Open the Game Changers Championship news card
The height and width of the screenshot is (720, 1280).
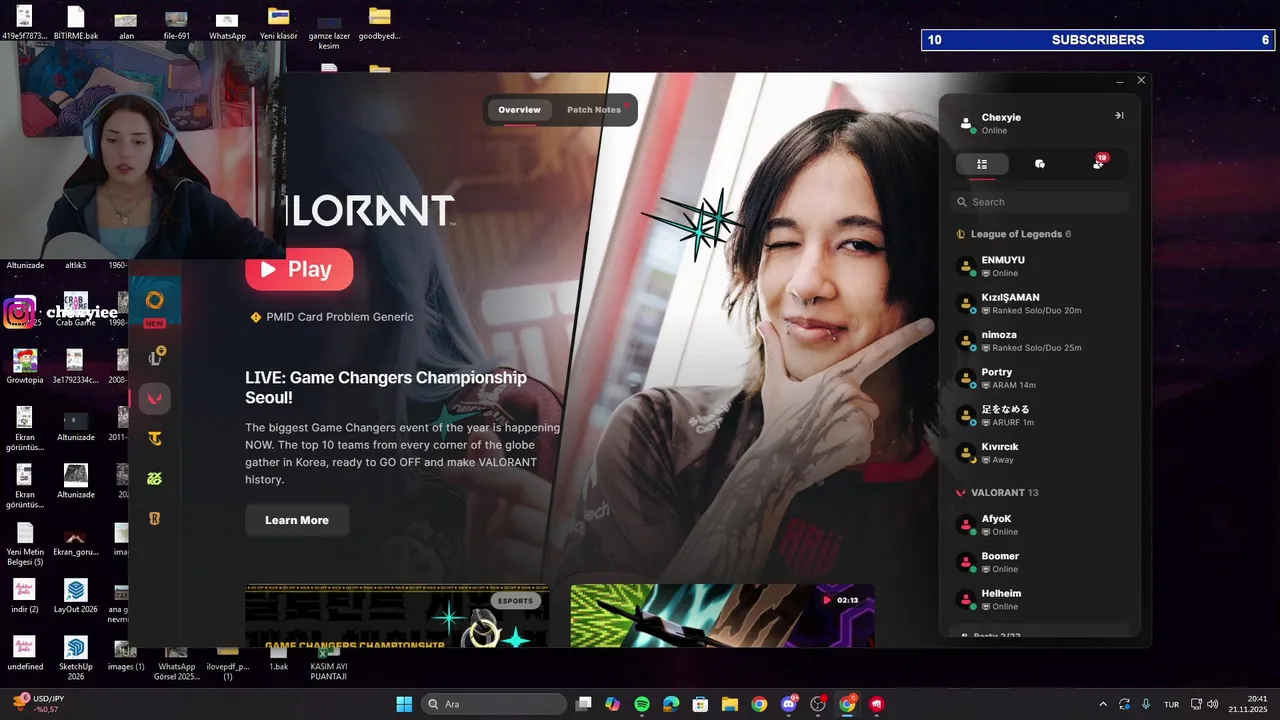pyautogui.click(x=397, y=615)
